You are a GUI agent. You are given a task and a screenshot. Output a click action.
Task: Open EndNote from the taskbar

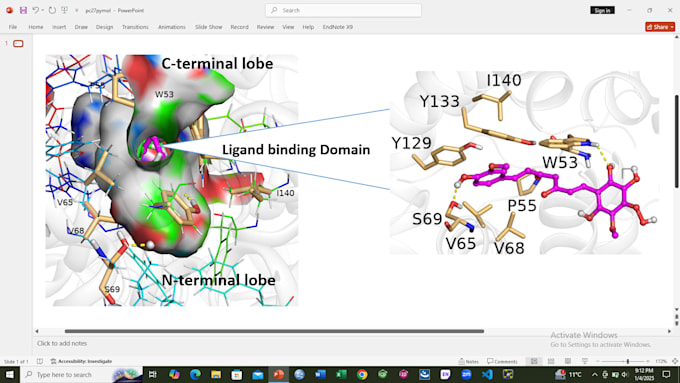click(445, 374)
